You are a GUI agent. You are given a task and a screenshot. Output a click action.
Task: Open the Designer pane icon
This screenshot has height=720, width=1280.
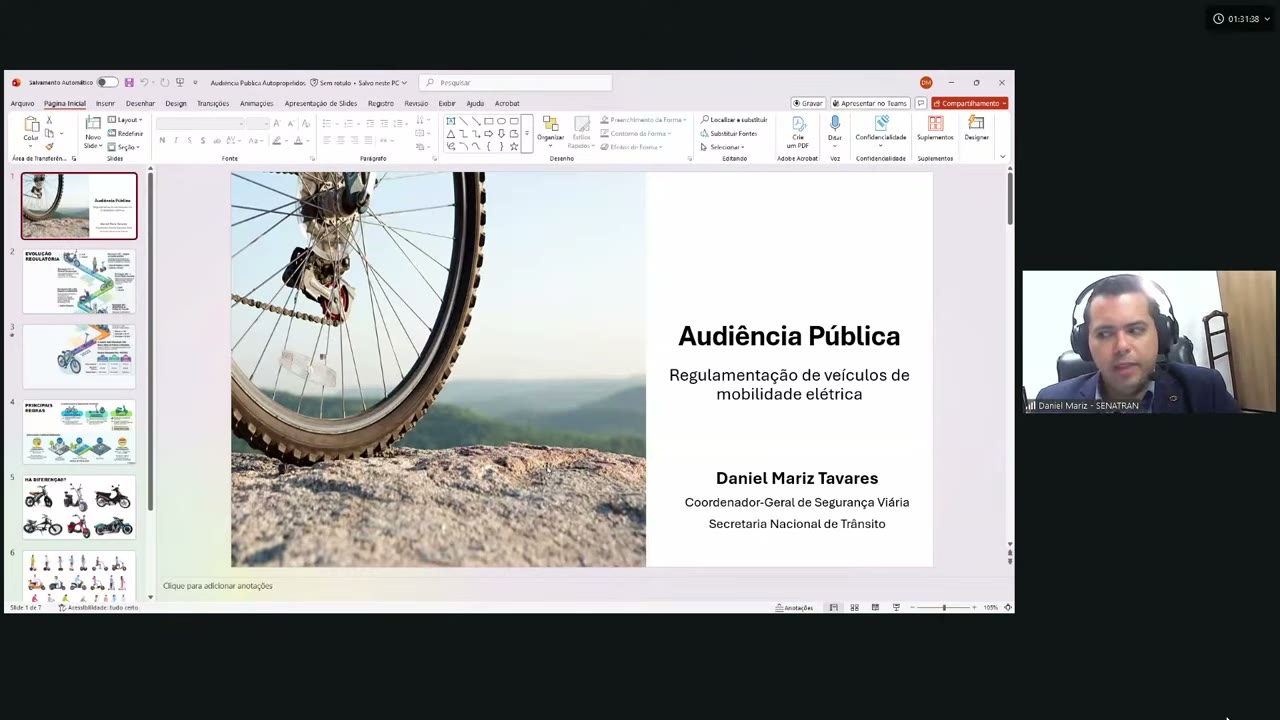point(976,124)
